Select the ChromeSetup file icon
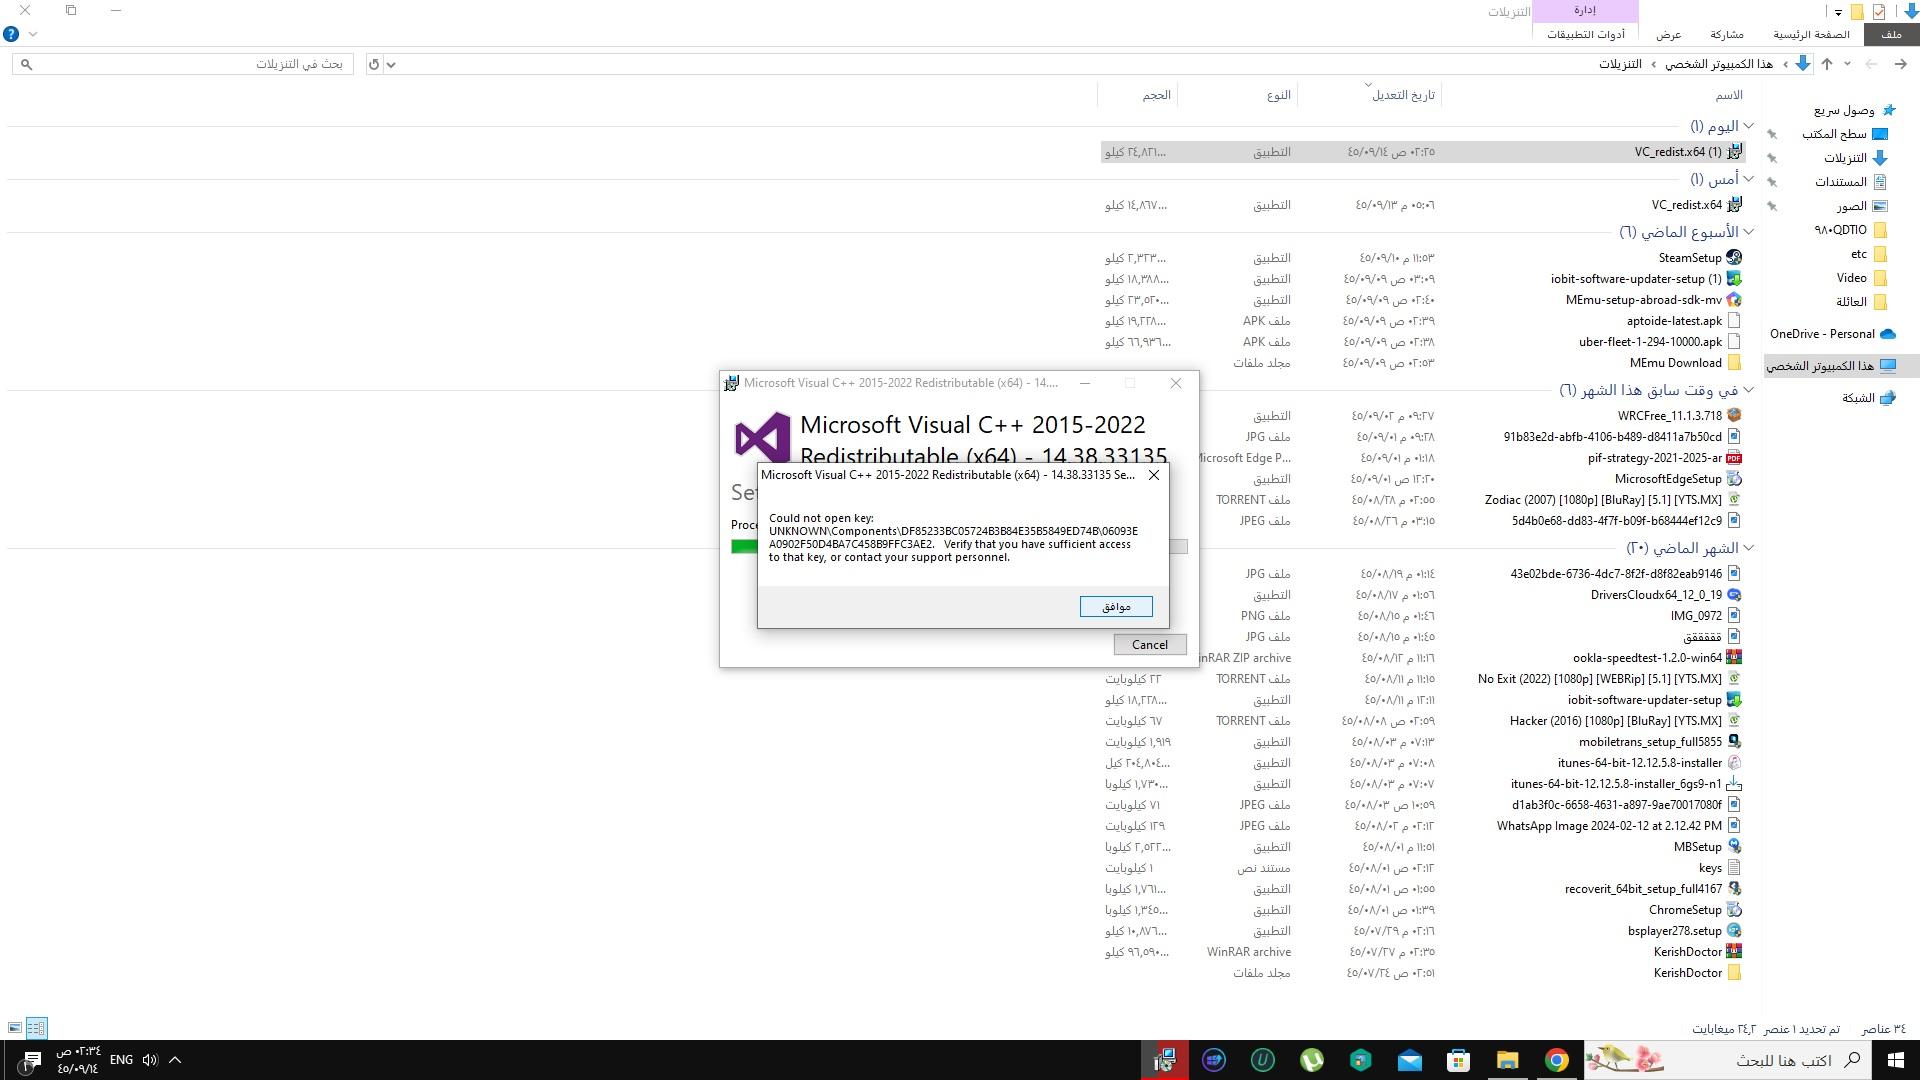Screen dimensions: 1920x1080 (1734, 910)
